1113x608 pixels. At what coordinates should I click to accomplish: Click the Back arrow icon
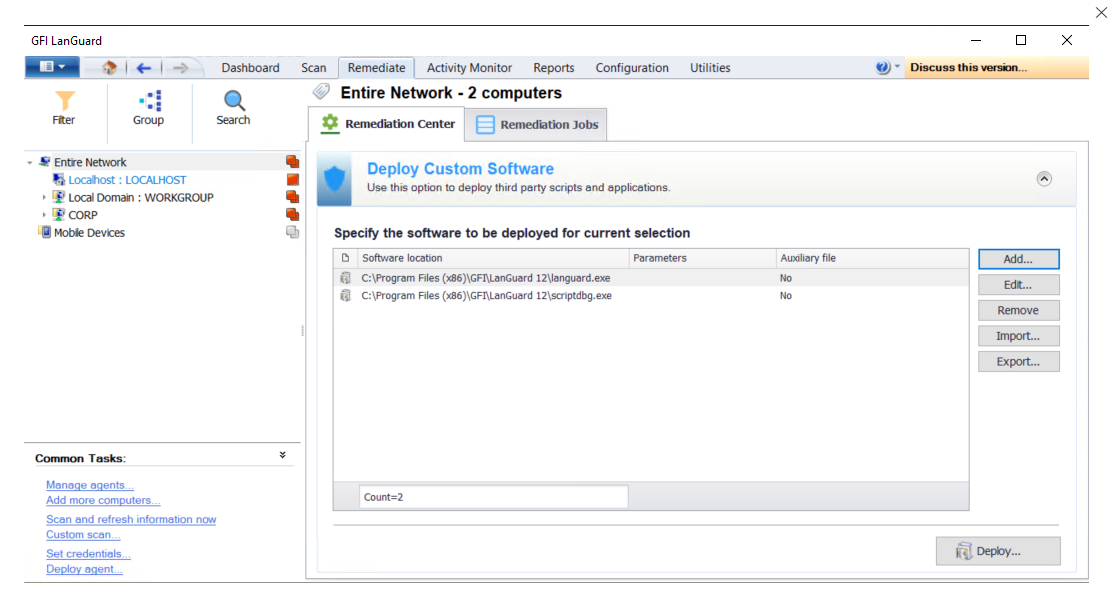[143, 67]
